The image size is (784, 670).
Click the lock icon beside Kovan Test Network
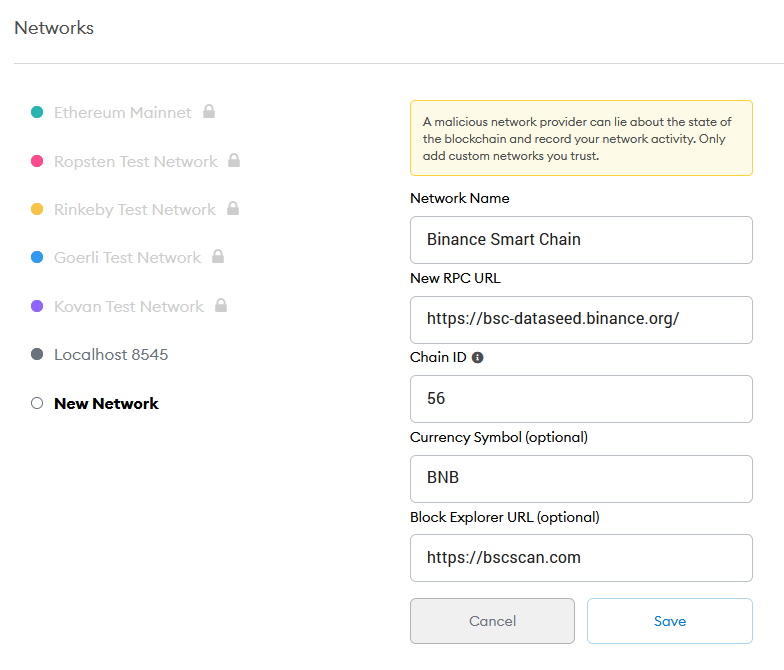click(x=221, y=306)
